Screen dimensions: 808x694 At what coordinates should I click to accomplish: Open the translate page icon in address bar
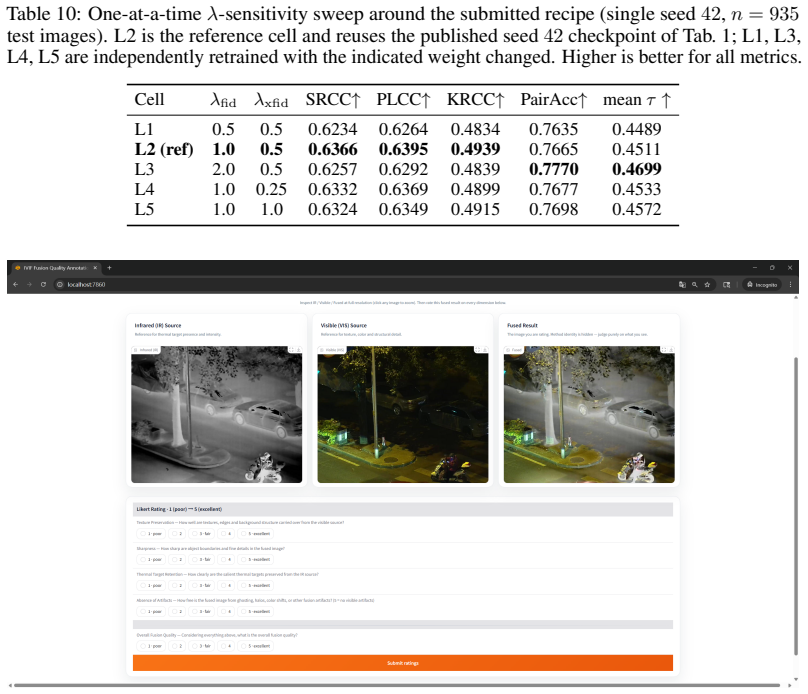[x=682, y=284]
